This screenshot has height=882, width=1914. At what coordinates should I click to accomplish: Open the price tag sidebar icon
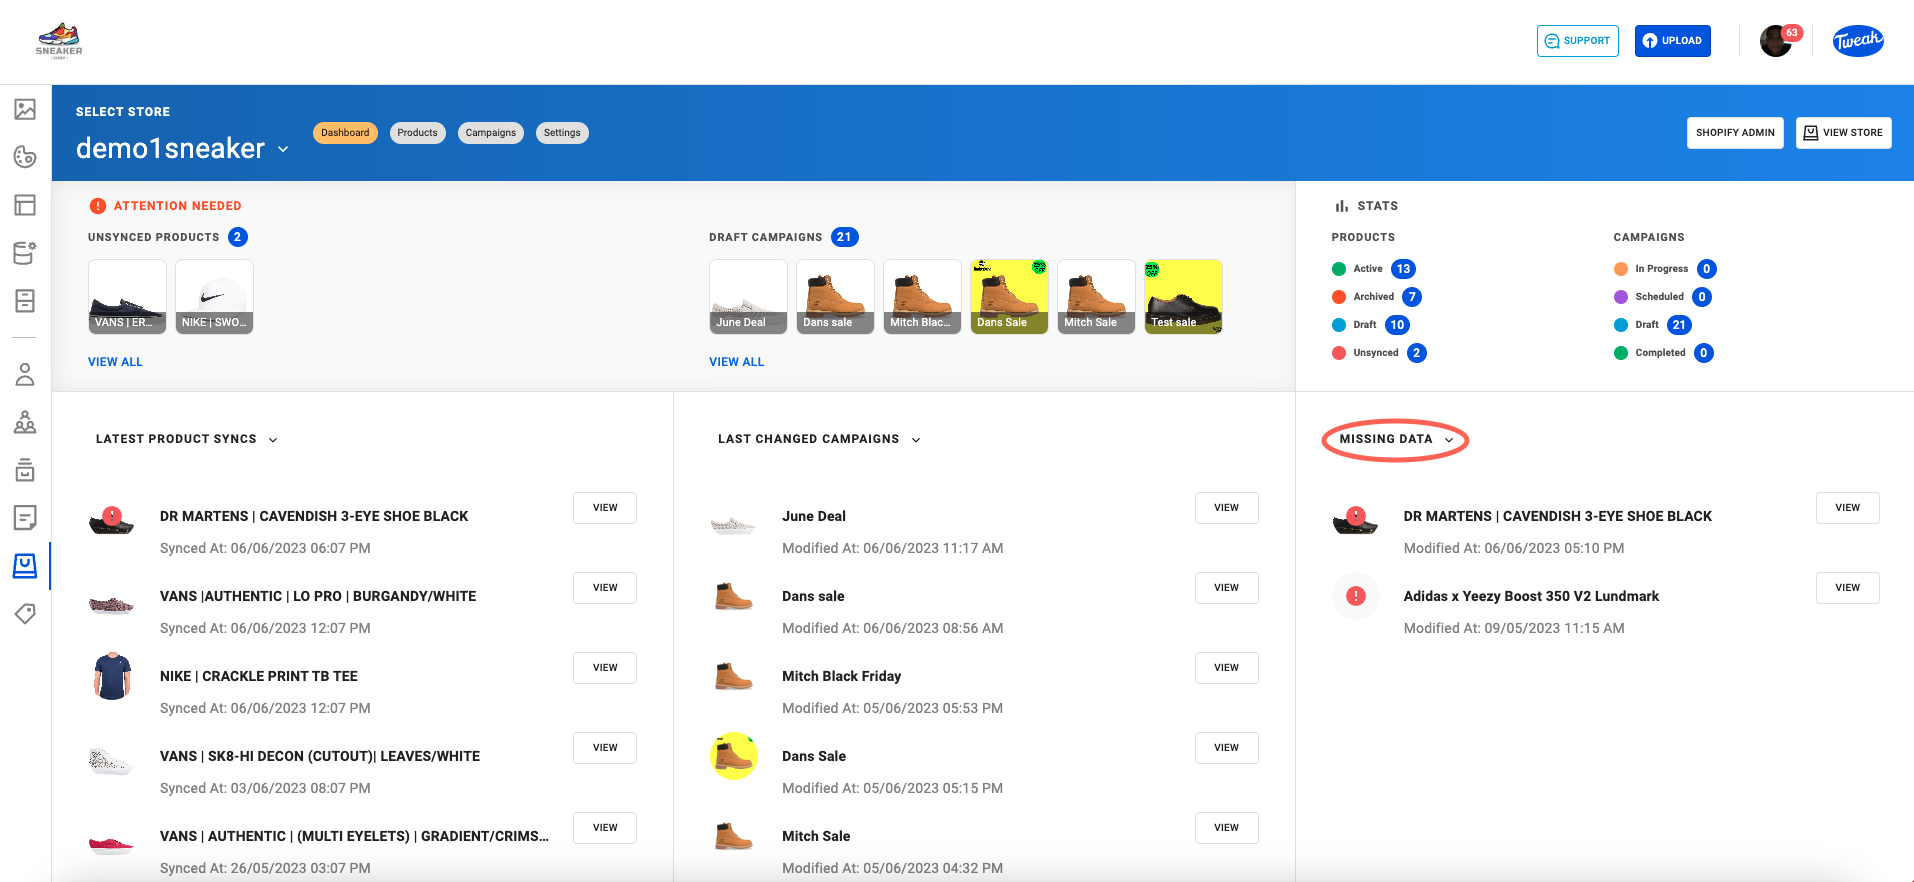pyautogui.click(x=25, y=613)
